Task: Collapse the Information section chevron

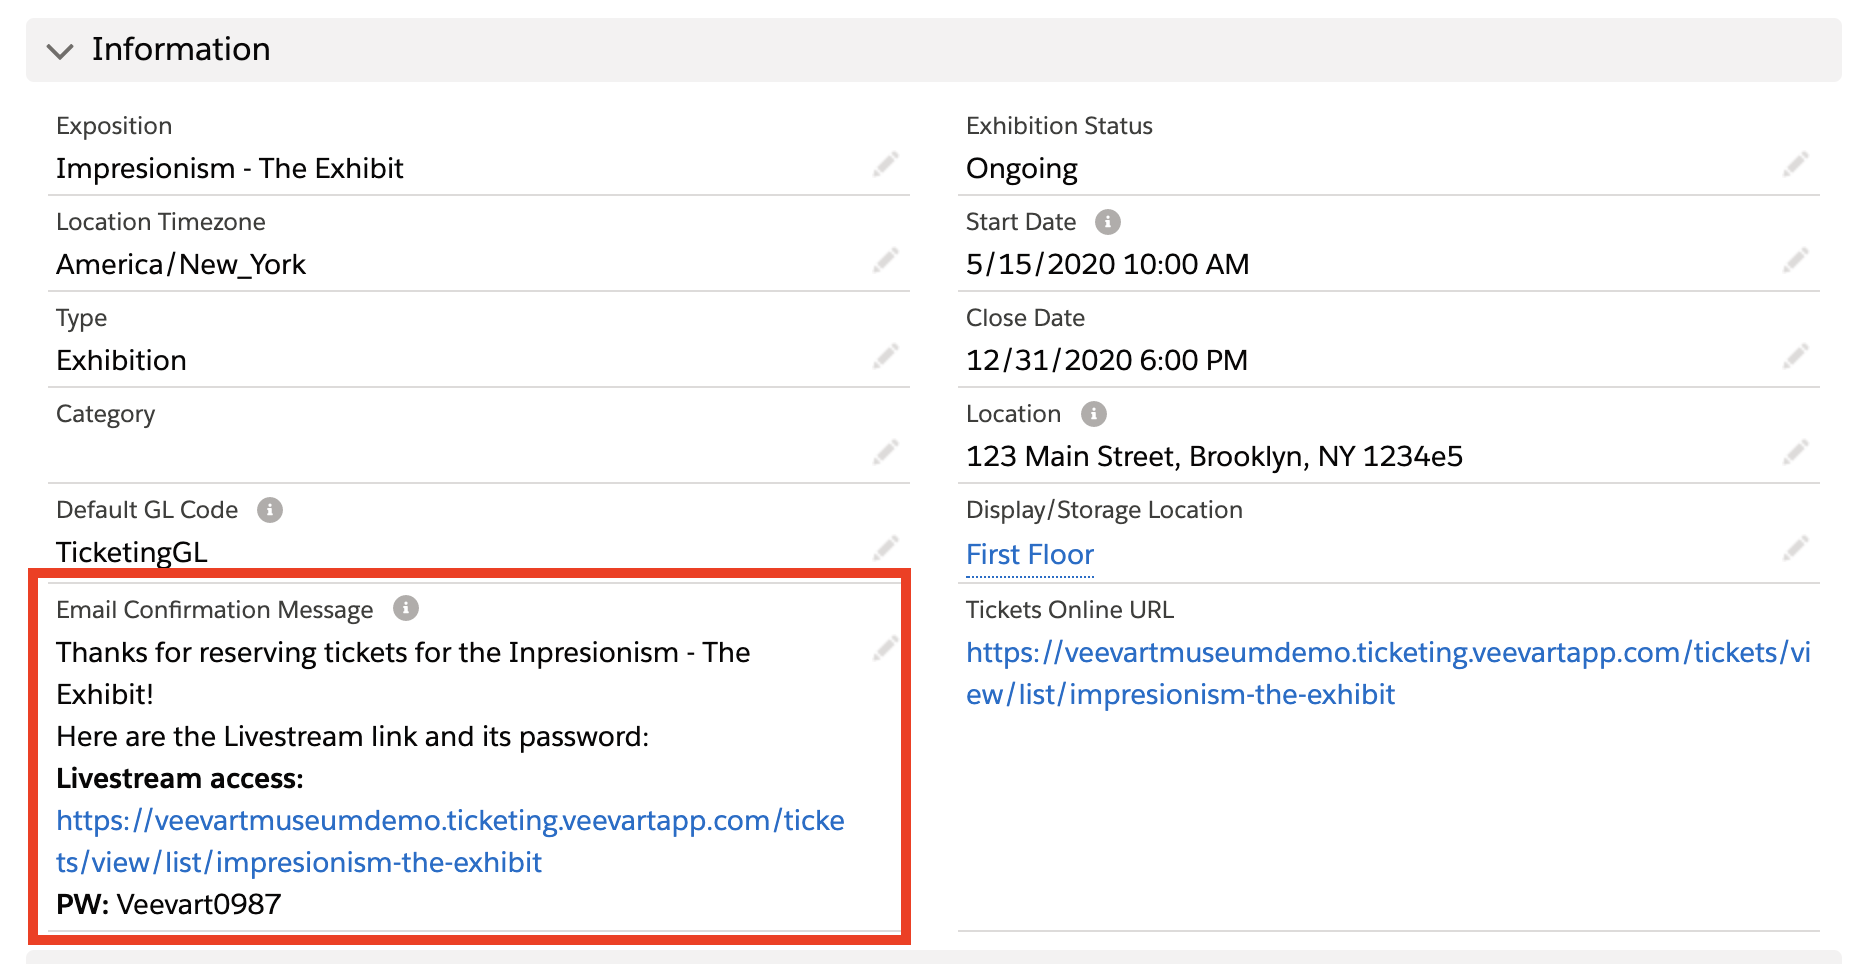Action: click(x=60, y=51)
